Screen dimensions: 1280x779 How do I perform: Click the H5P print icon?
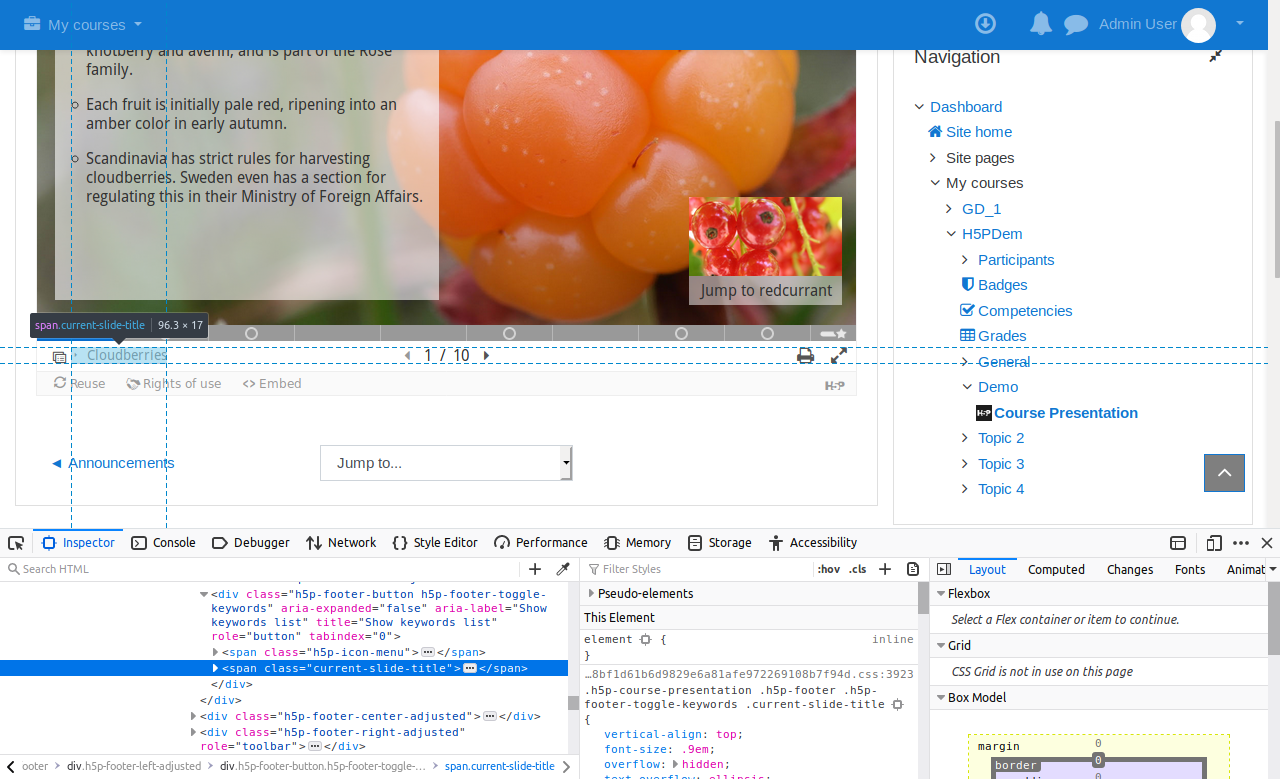[x=805, y=355]
